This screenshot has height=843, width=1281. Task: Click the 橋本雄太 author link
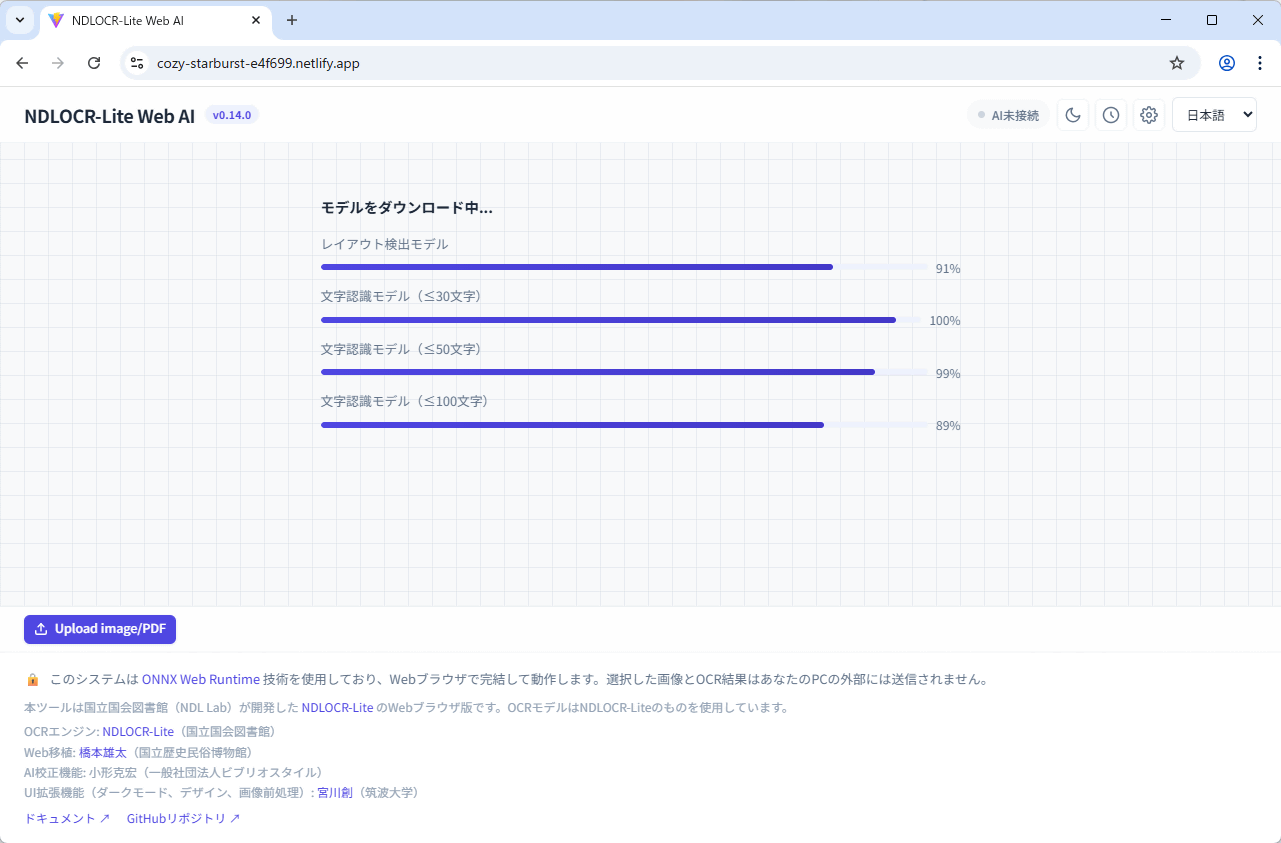pyautogui.click(x=102, y=752)
